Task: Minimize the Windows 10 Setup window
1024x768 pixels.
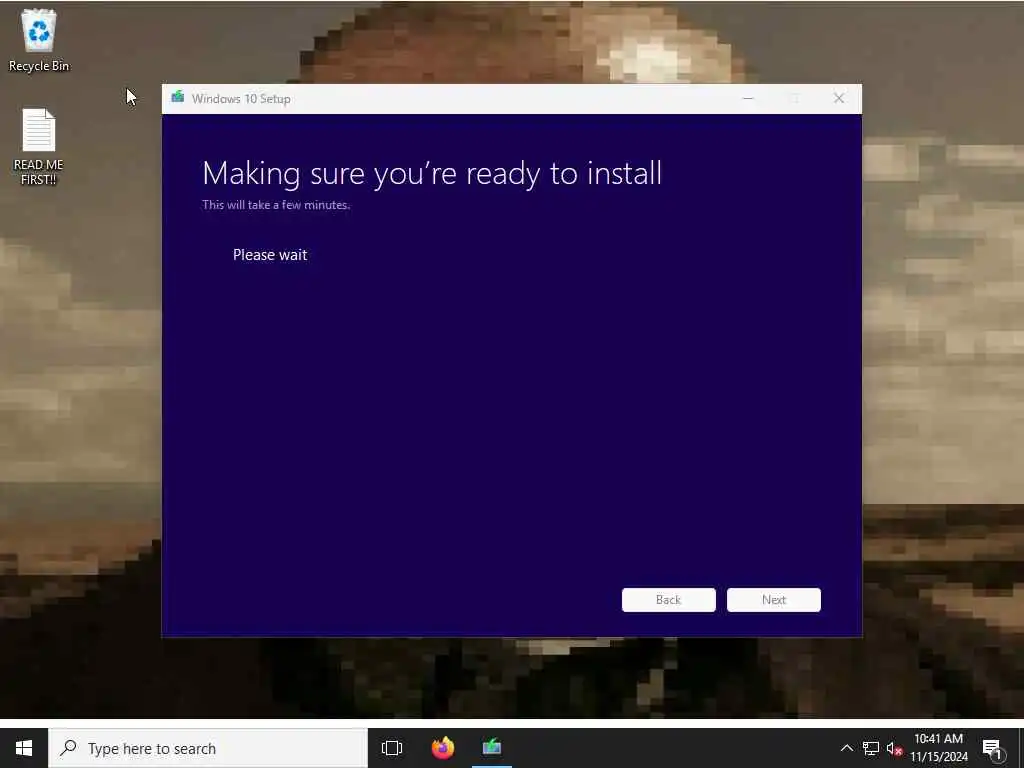Action: (x=748, y=99)
